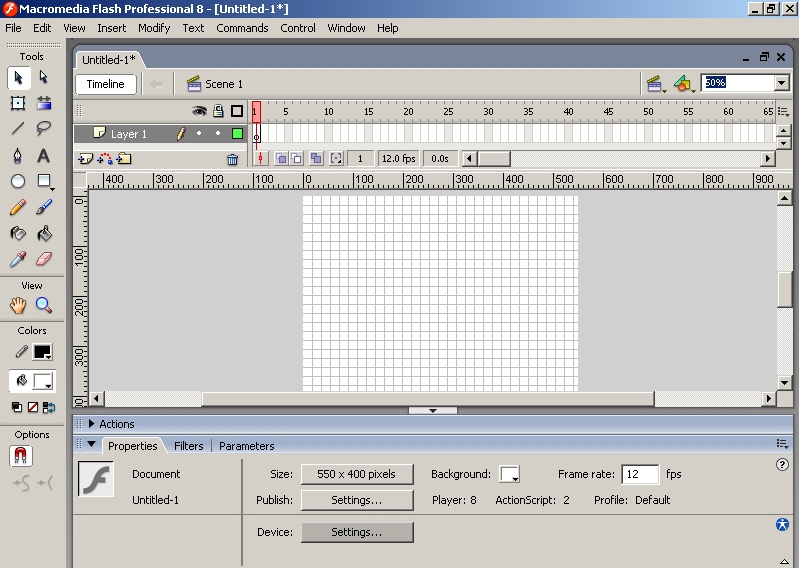The image size is (799, 568).
Task: Open timeline options menu at ruler end
Action: pyautogui.click(x=783, y=112)
